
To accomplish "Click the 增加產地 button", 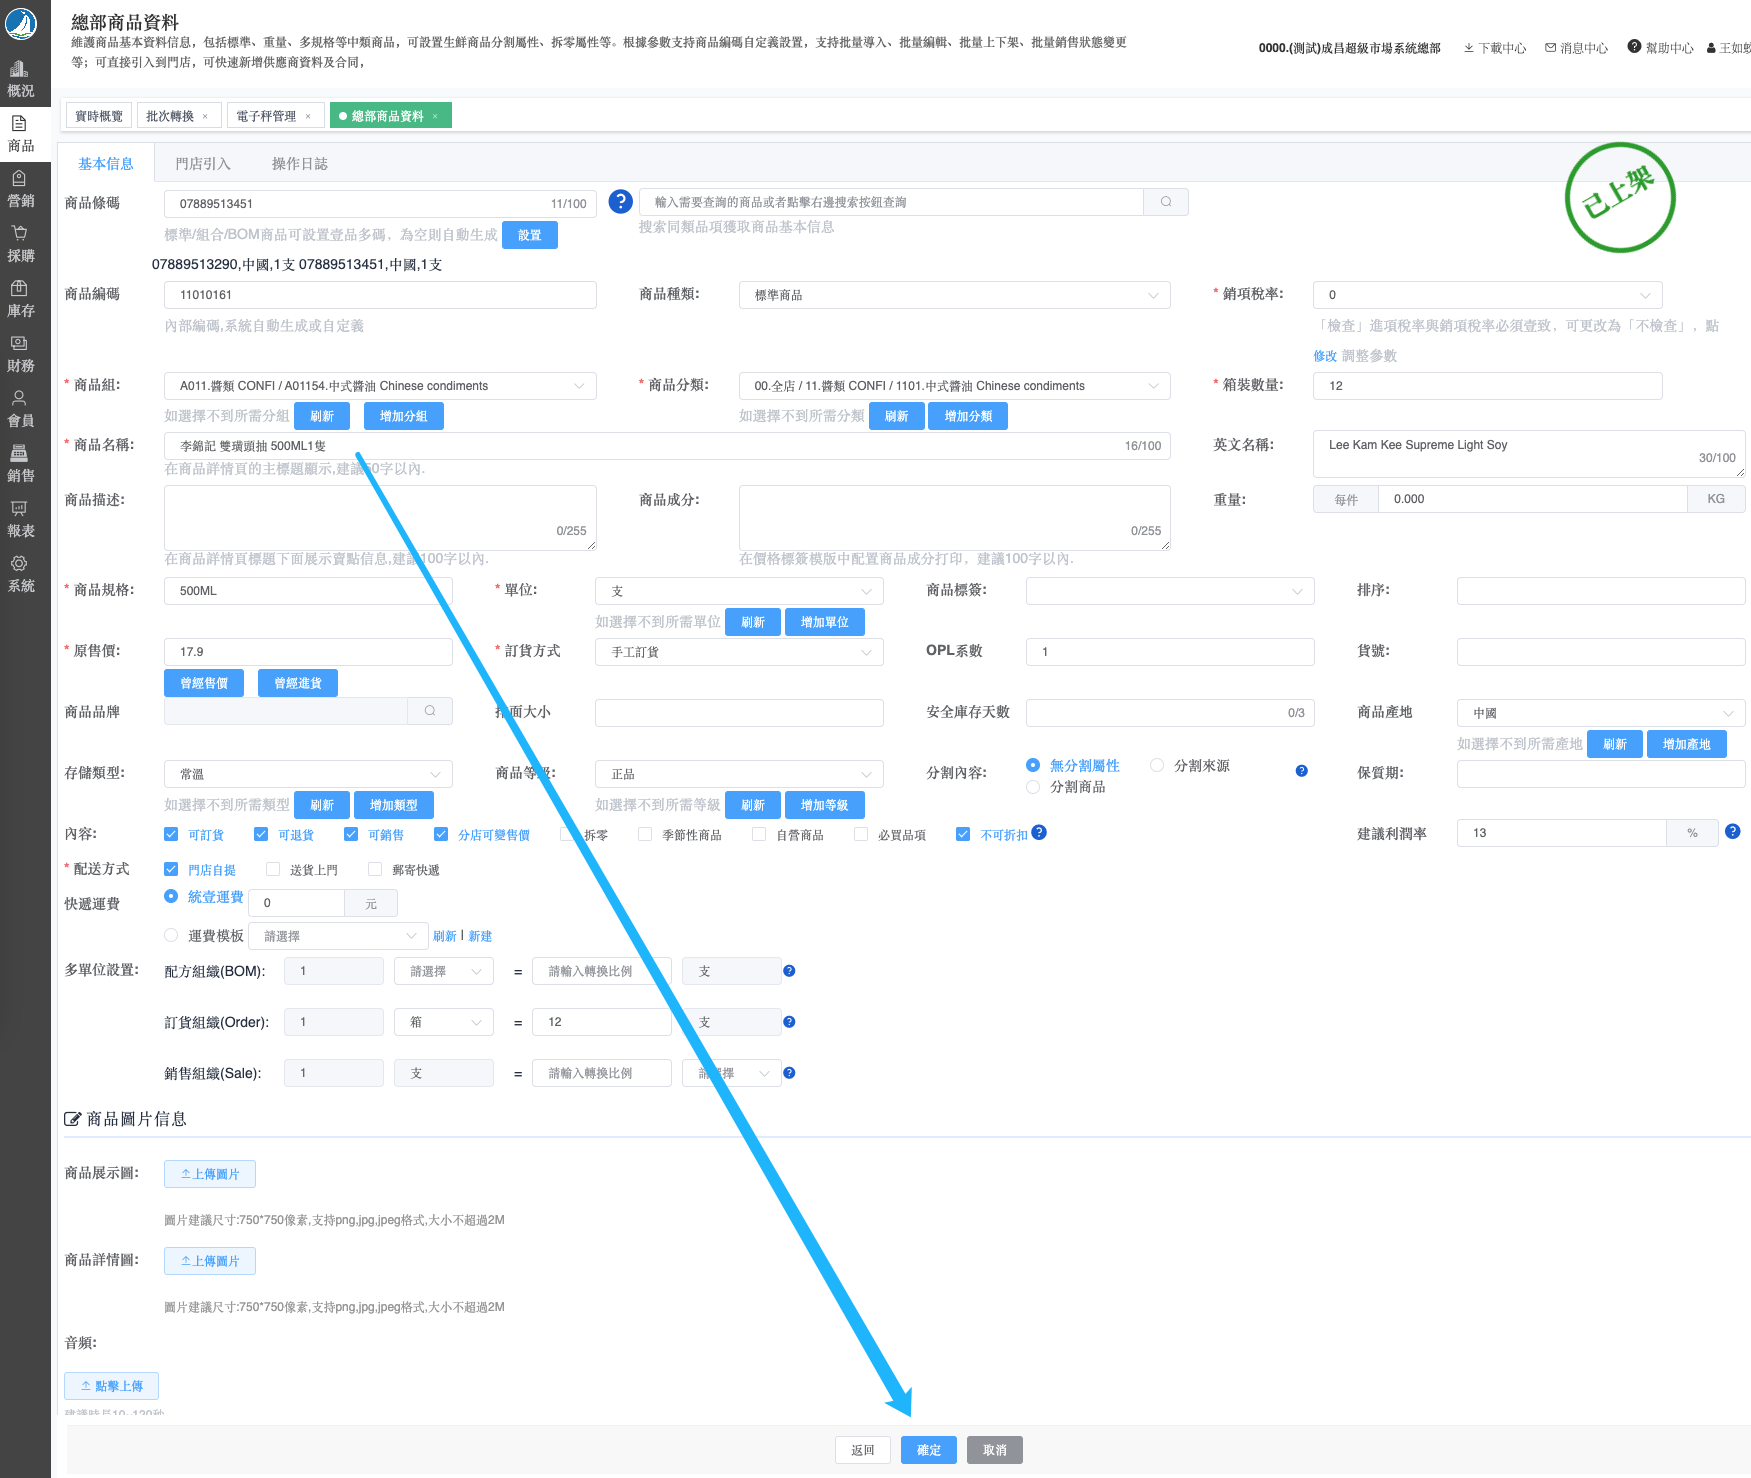I will point(1687,744).
